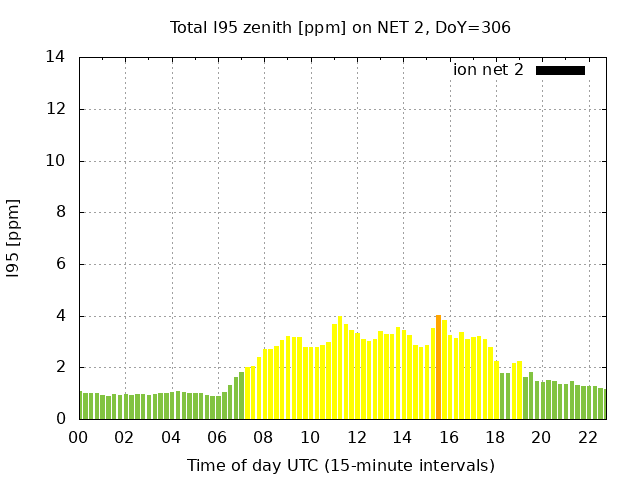Click the first yellow bar after 07:00
This screenshot has height=480, width=640.
click(x=247, y=394)
